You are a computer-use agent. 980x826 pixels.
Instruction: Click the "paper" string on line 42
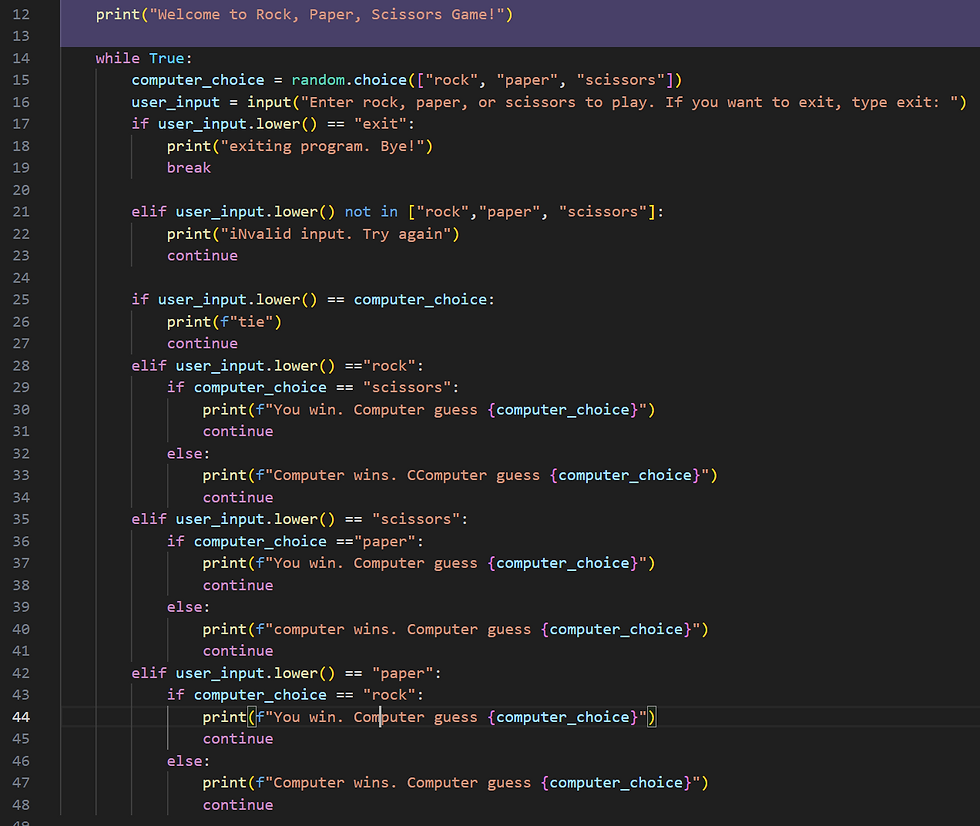[x=402, y=673]
